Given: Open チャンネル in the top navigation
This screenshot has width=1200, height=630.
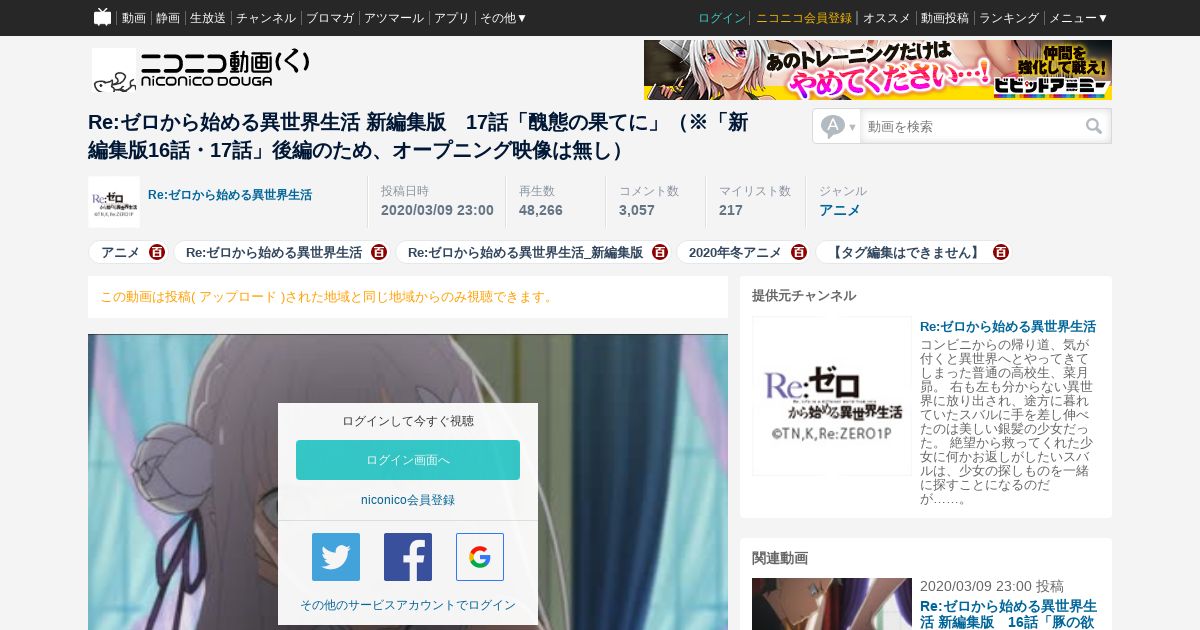Looking at the screenshot, I should (x=266, y=18).
